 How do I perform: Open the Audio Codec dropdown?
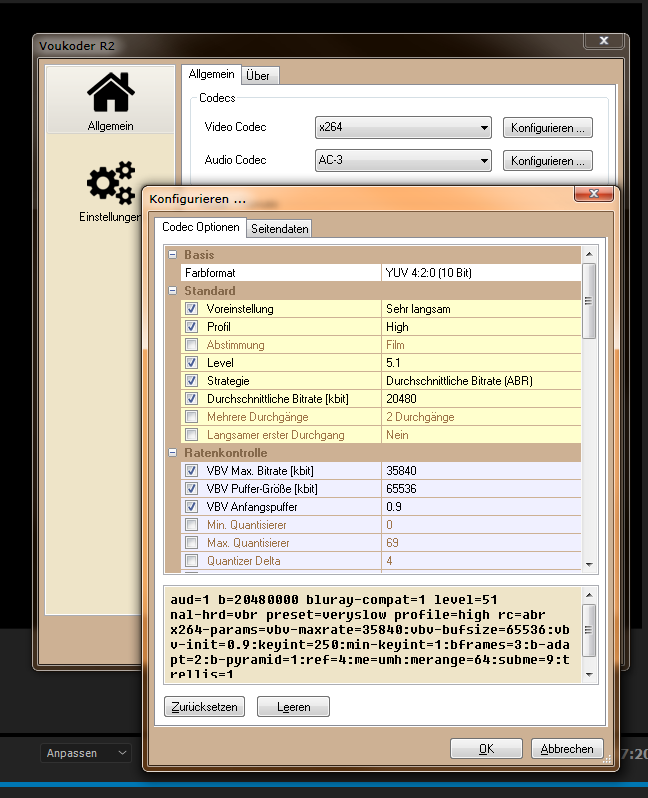tap(403, 160)
